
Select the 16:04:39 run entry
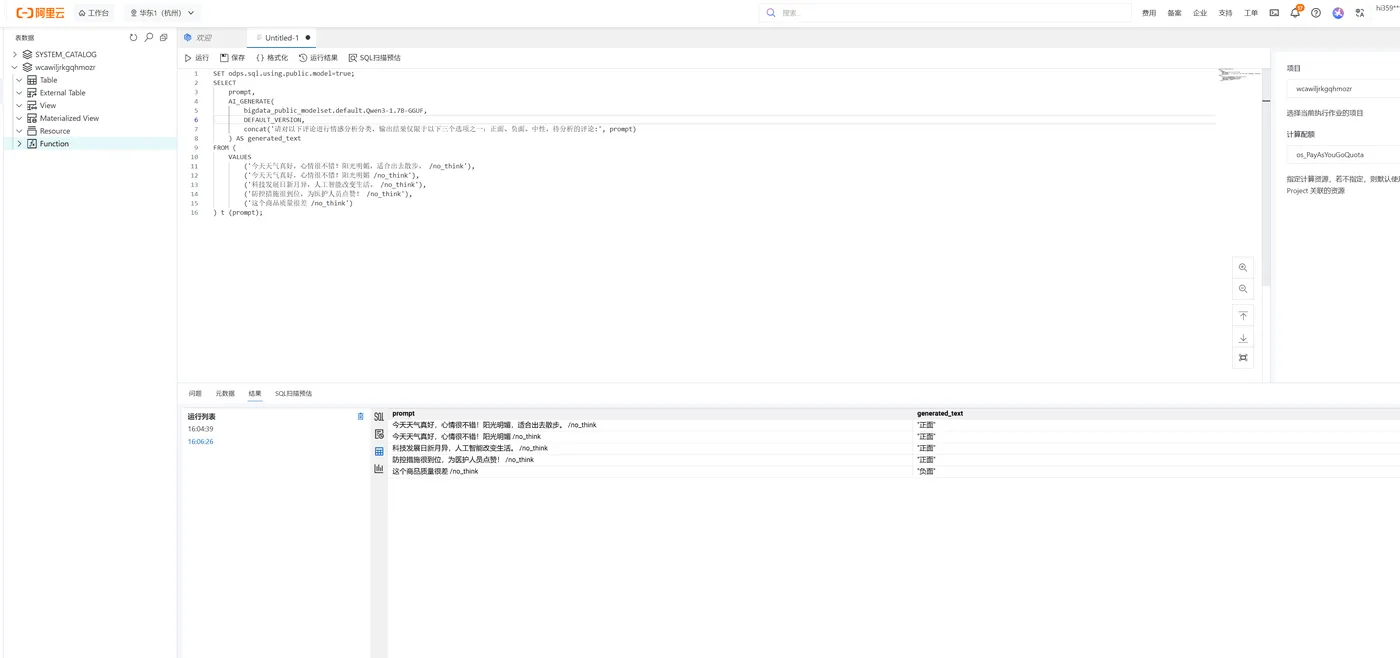pyautogui.click(x=201, y=429)
